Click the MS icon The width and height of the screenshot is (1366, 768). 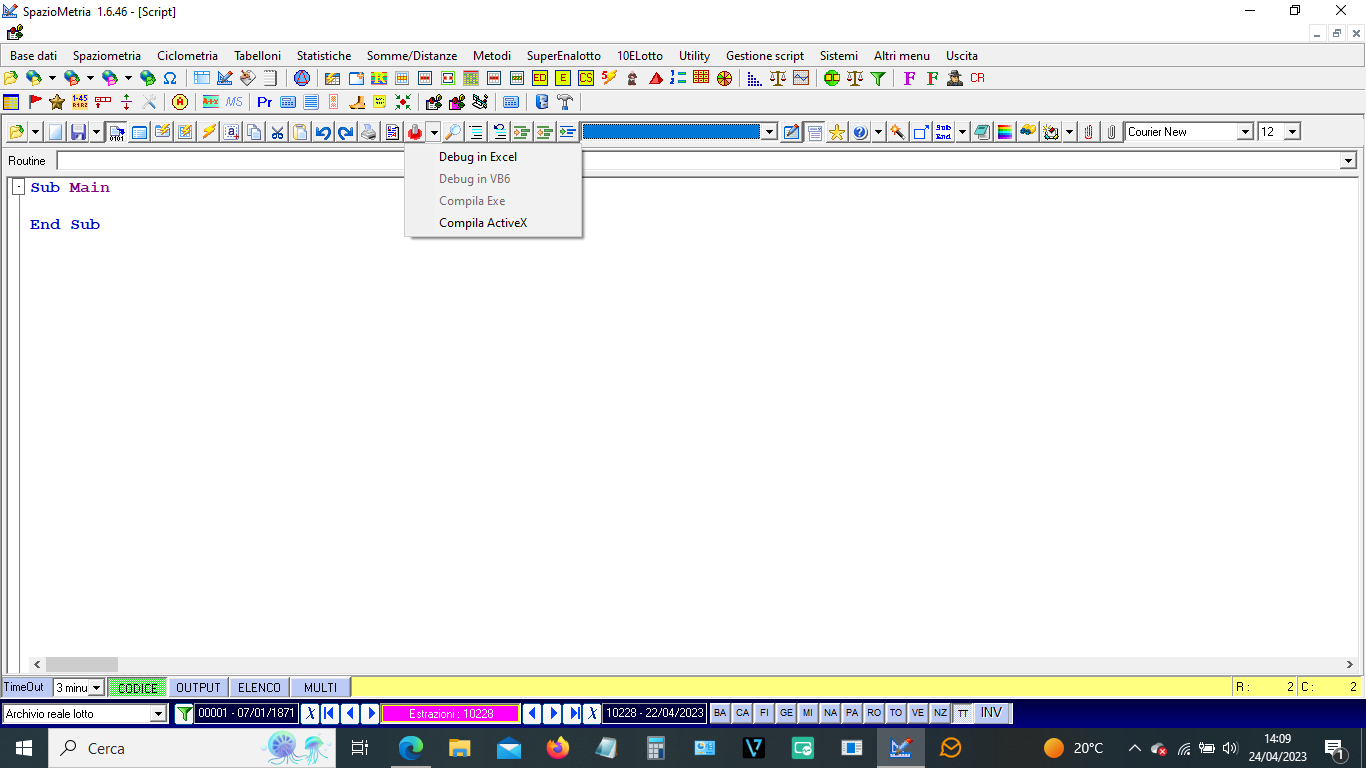pyautogui.click(x=234, y=102)
